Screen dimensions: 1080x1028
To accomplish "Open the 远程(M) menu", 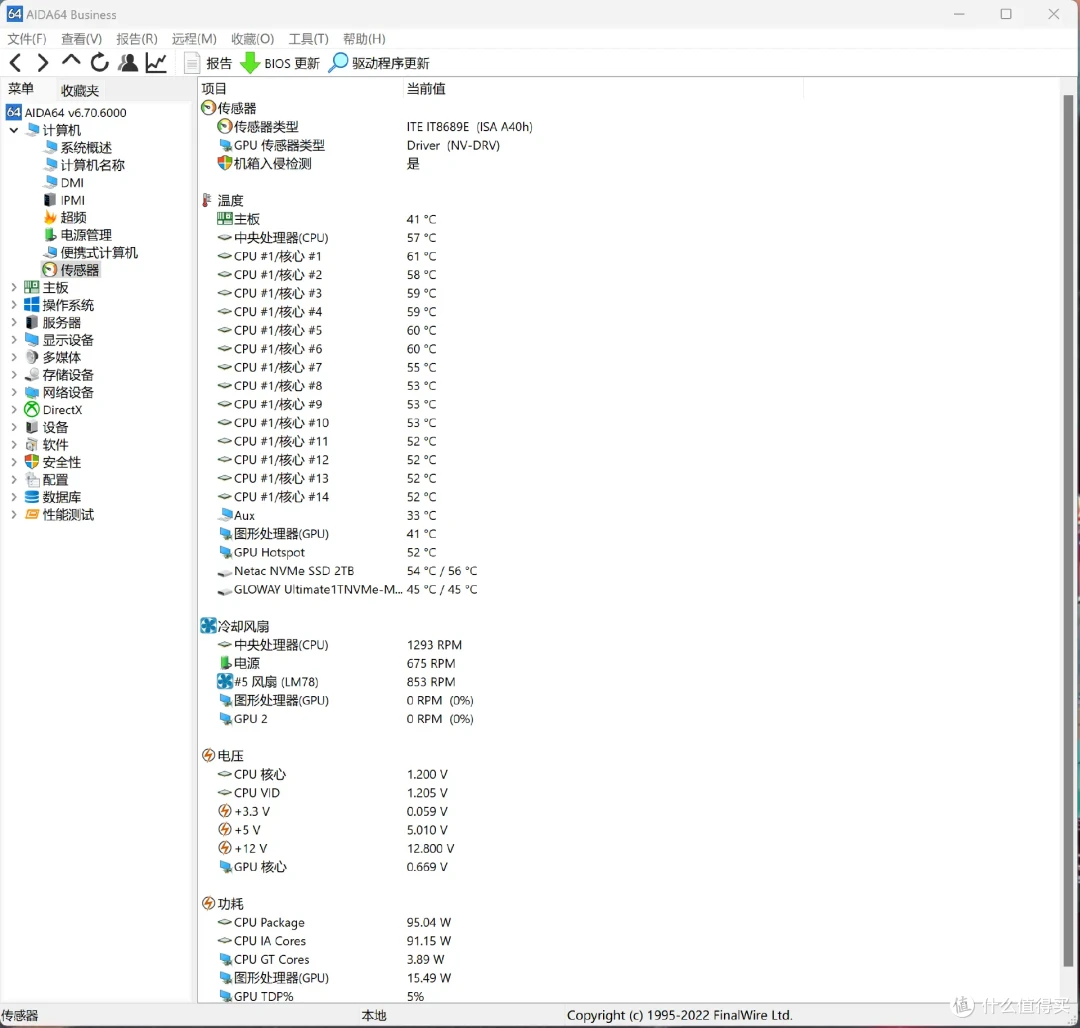I will pos(194,39).
